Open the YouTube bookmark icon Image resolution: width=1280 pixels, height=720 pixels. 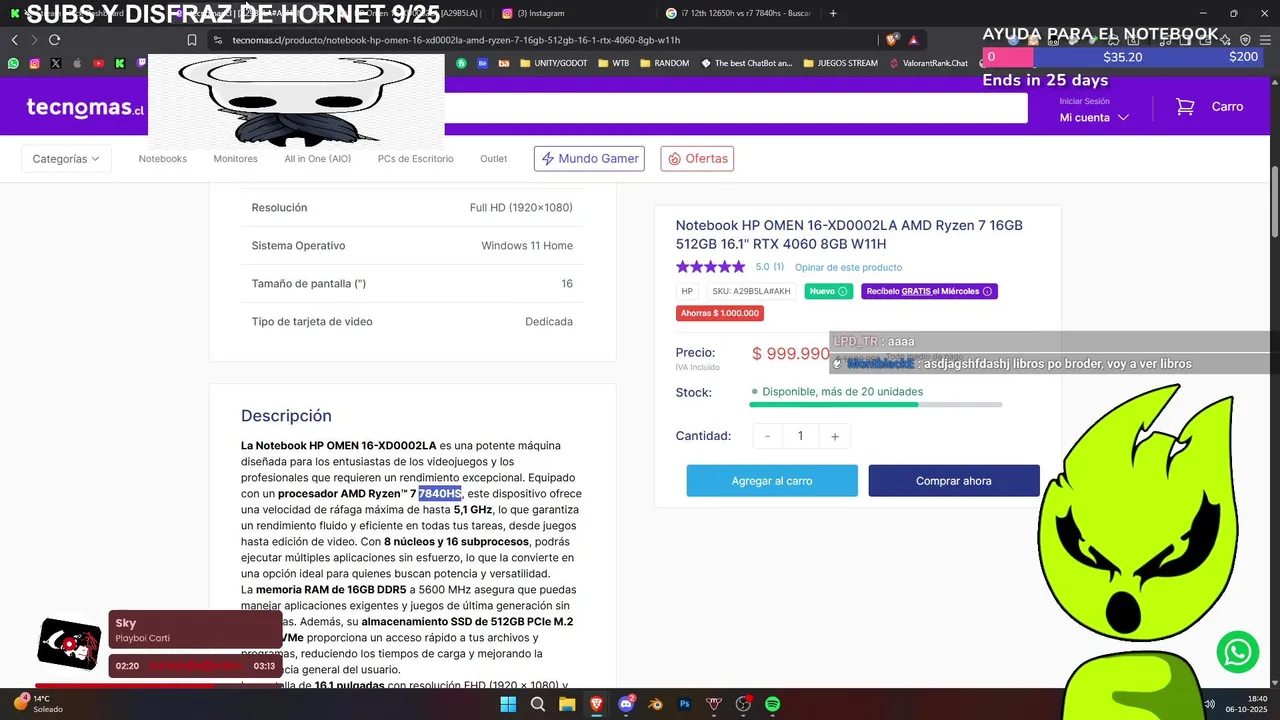98,63
